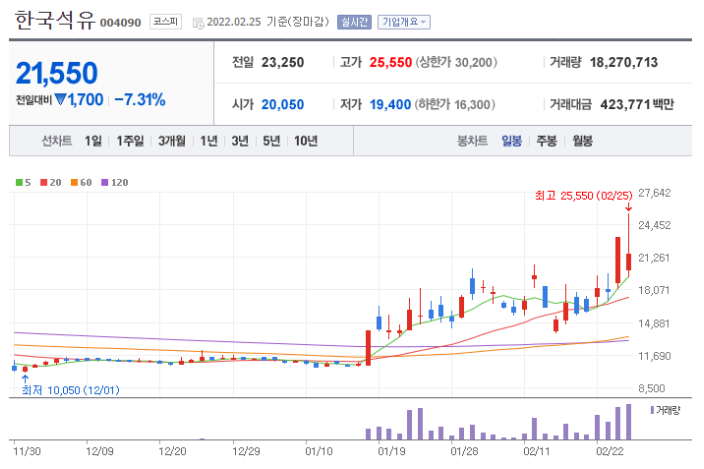The height and width of the screenshot is (469, 704).
Task: Click the 18,071 y-axis label
Action: (x=654, y=290)
